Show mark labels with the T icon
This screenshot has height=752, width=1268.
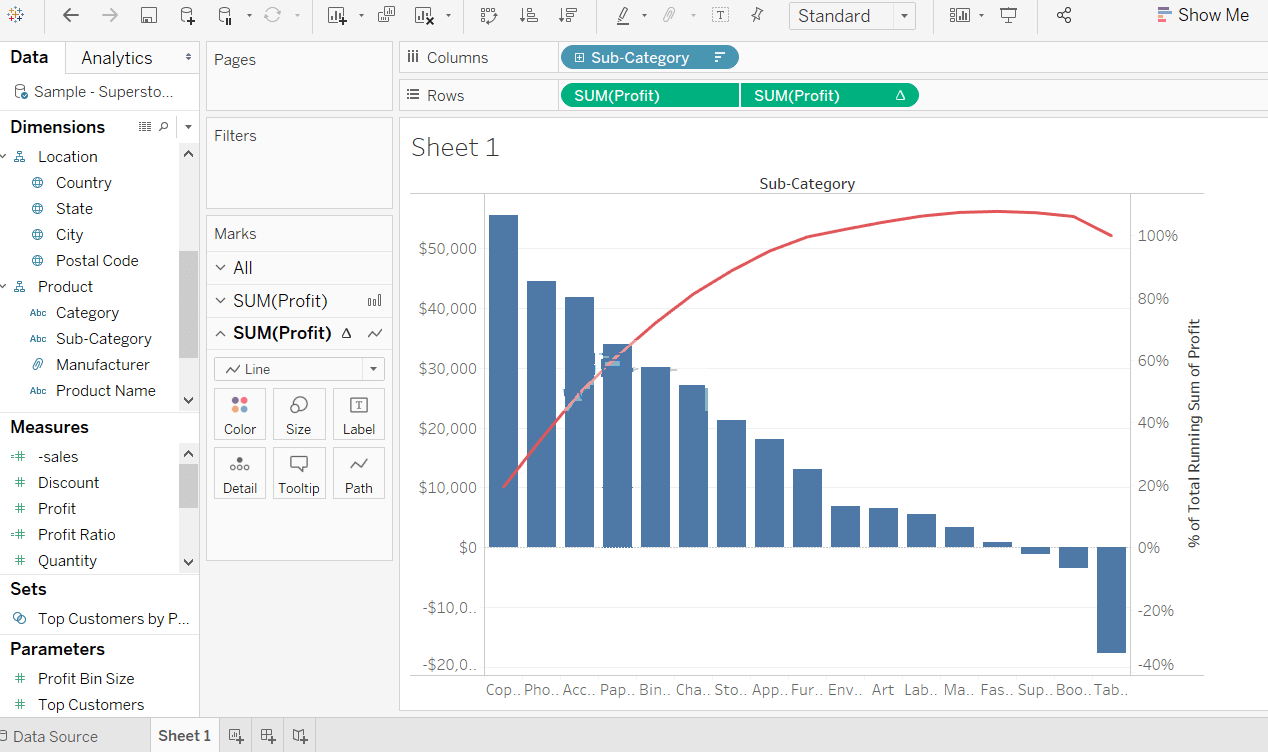point(720,15)
